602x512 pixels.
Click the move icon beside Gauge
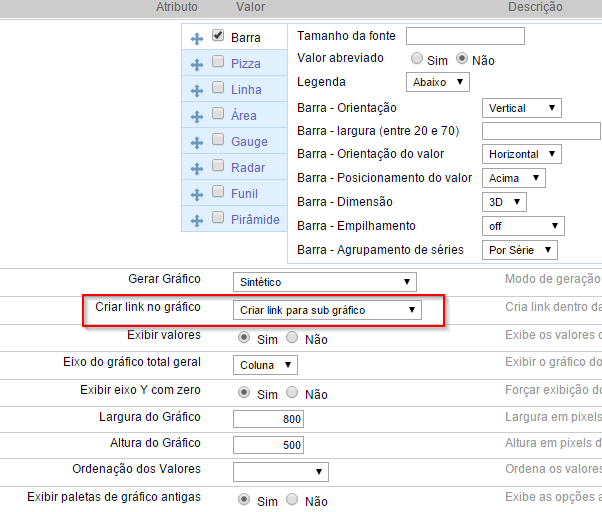pos(197,142)
